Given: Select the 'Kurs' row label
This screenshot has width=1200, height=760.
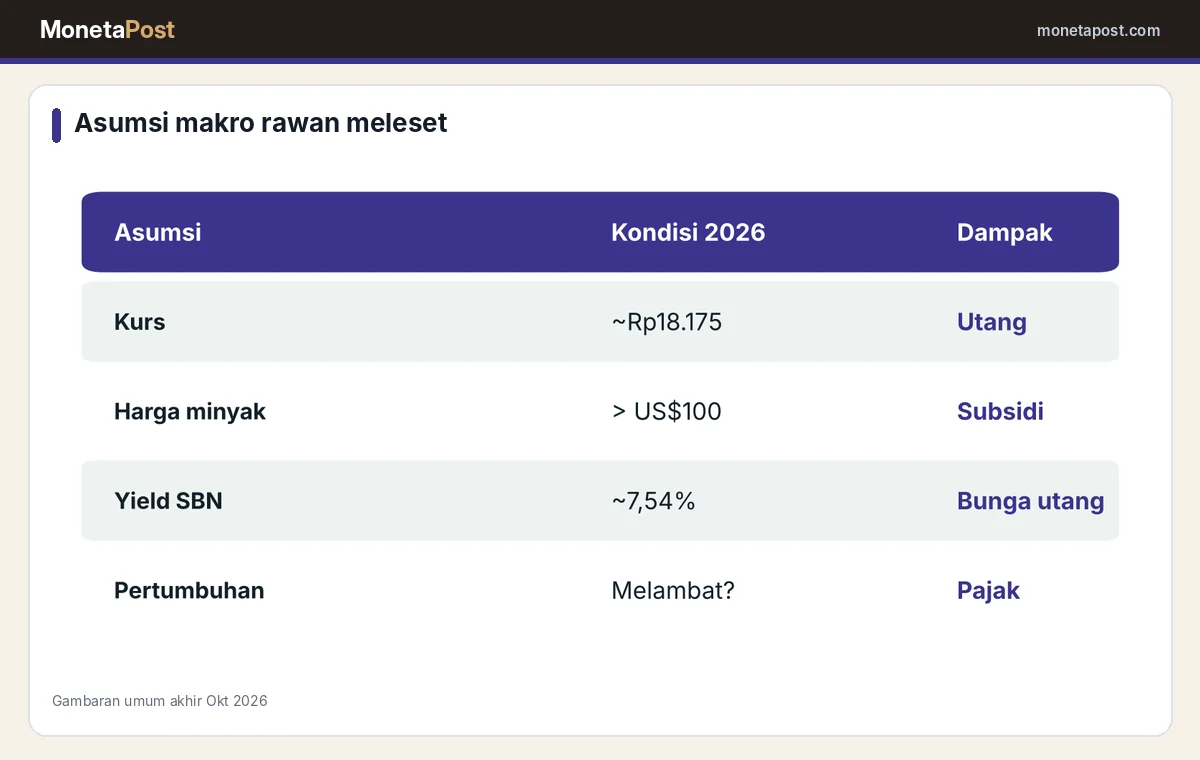Looking at the screenshot, I should point(140,322).
